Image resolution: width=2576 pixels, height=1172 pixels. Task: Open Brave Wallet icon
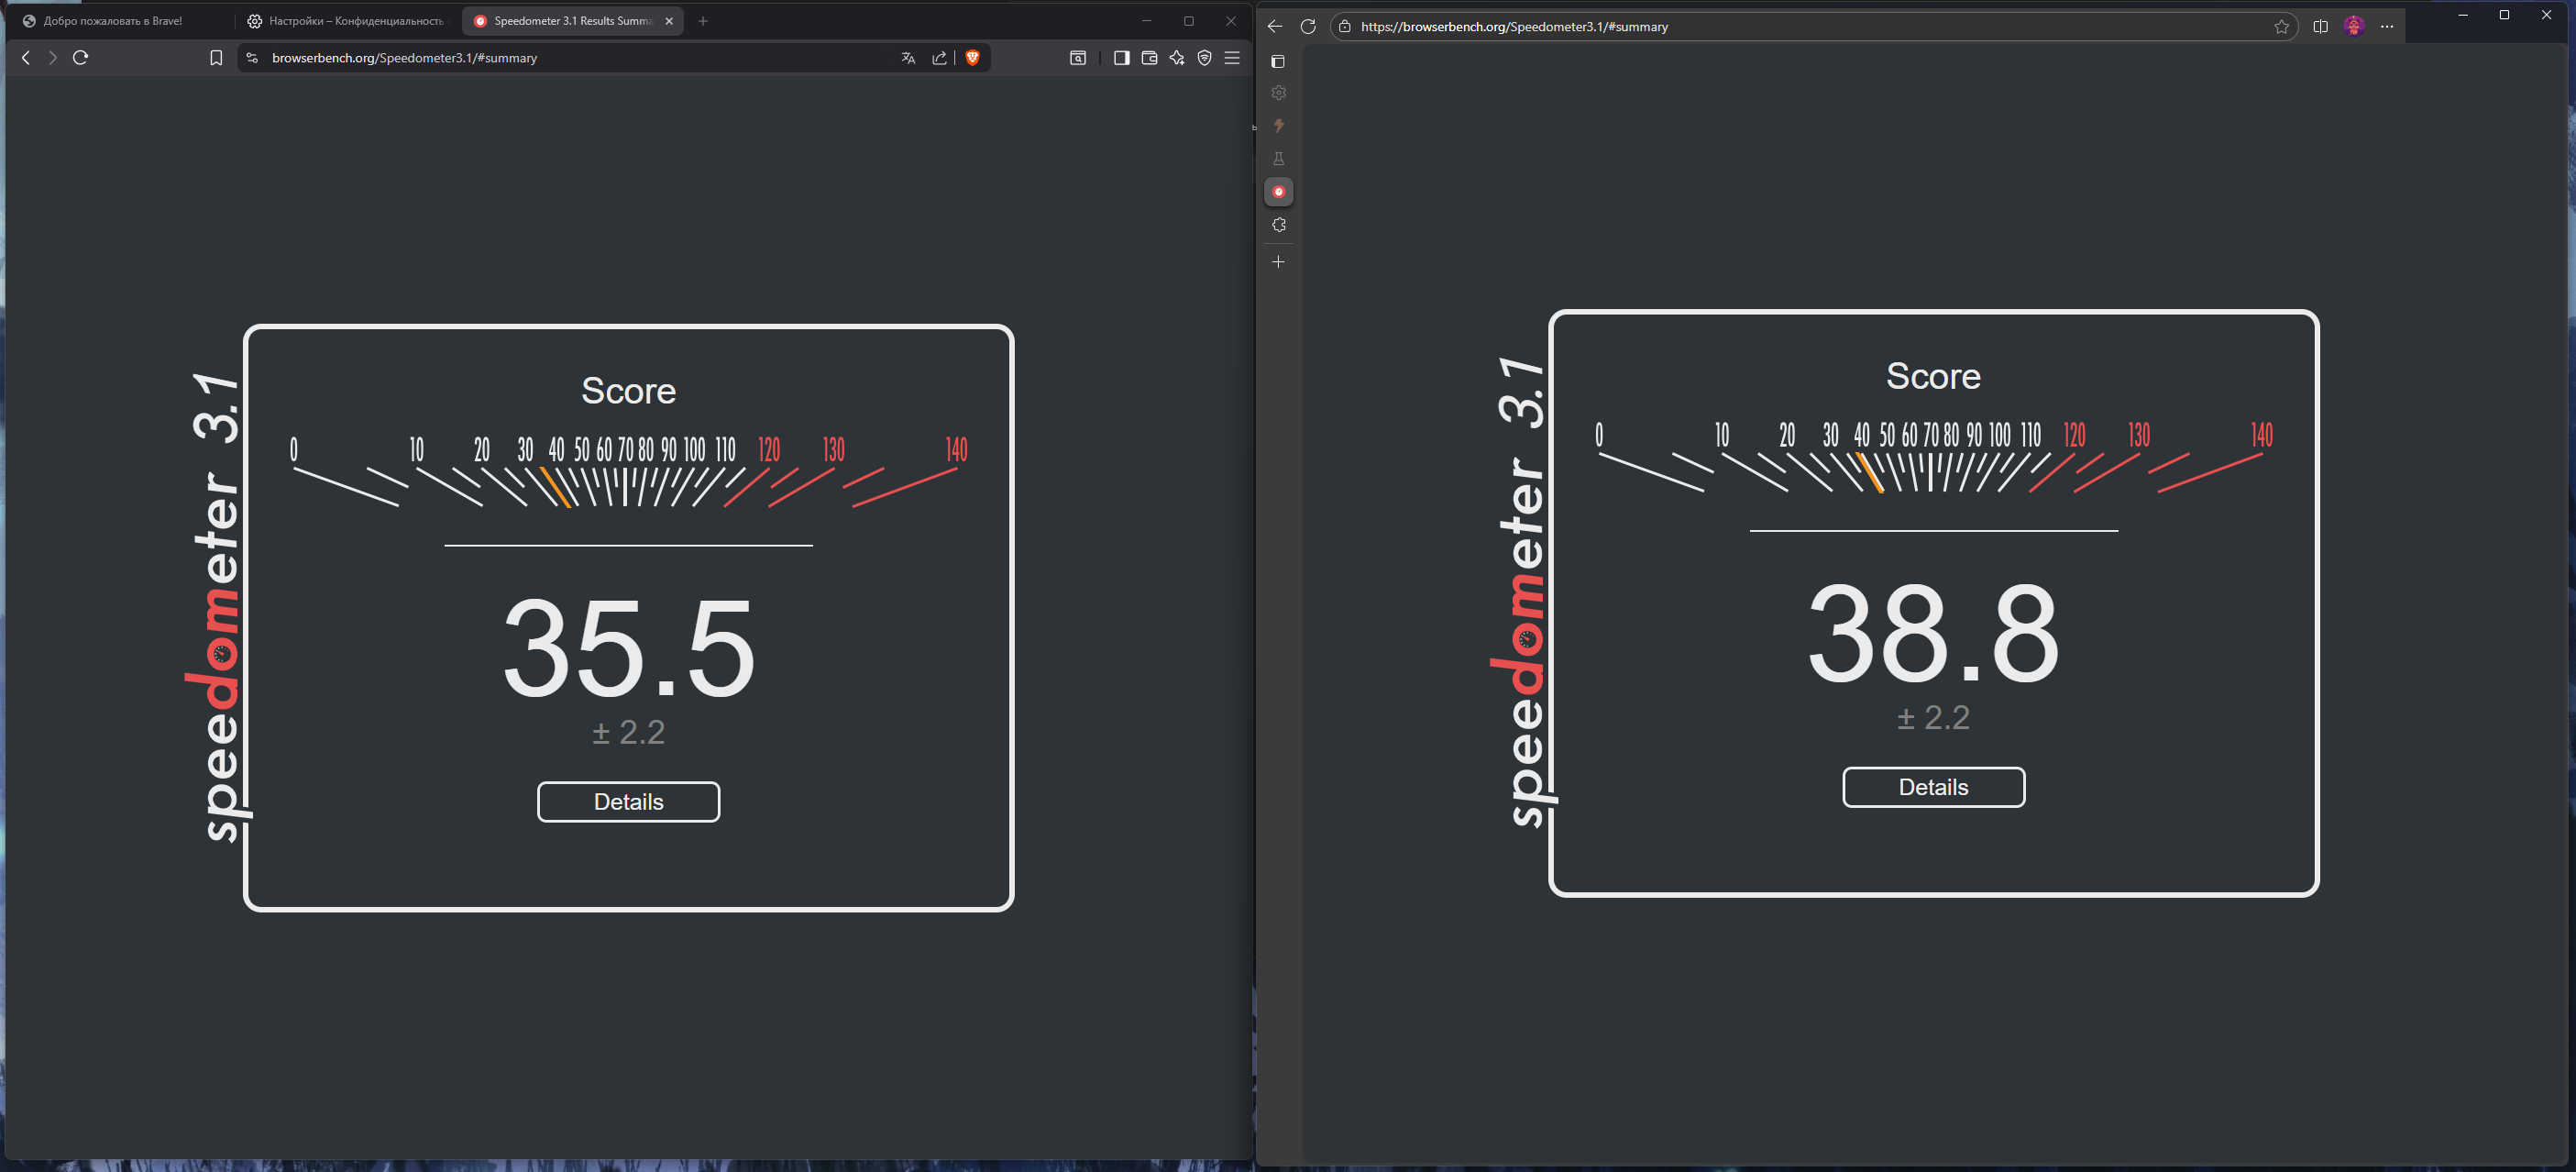[1149, 58]
